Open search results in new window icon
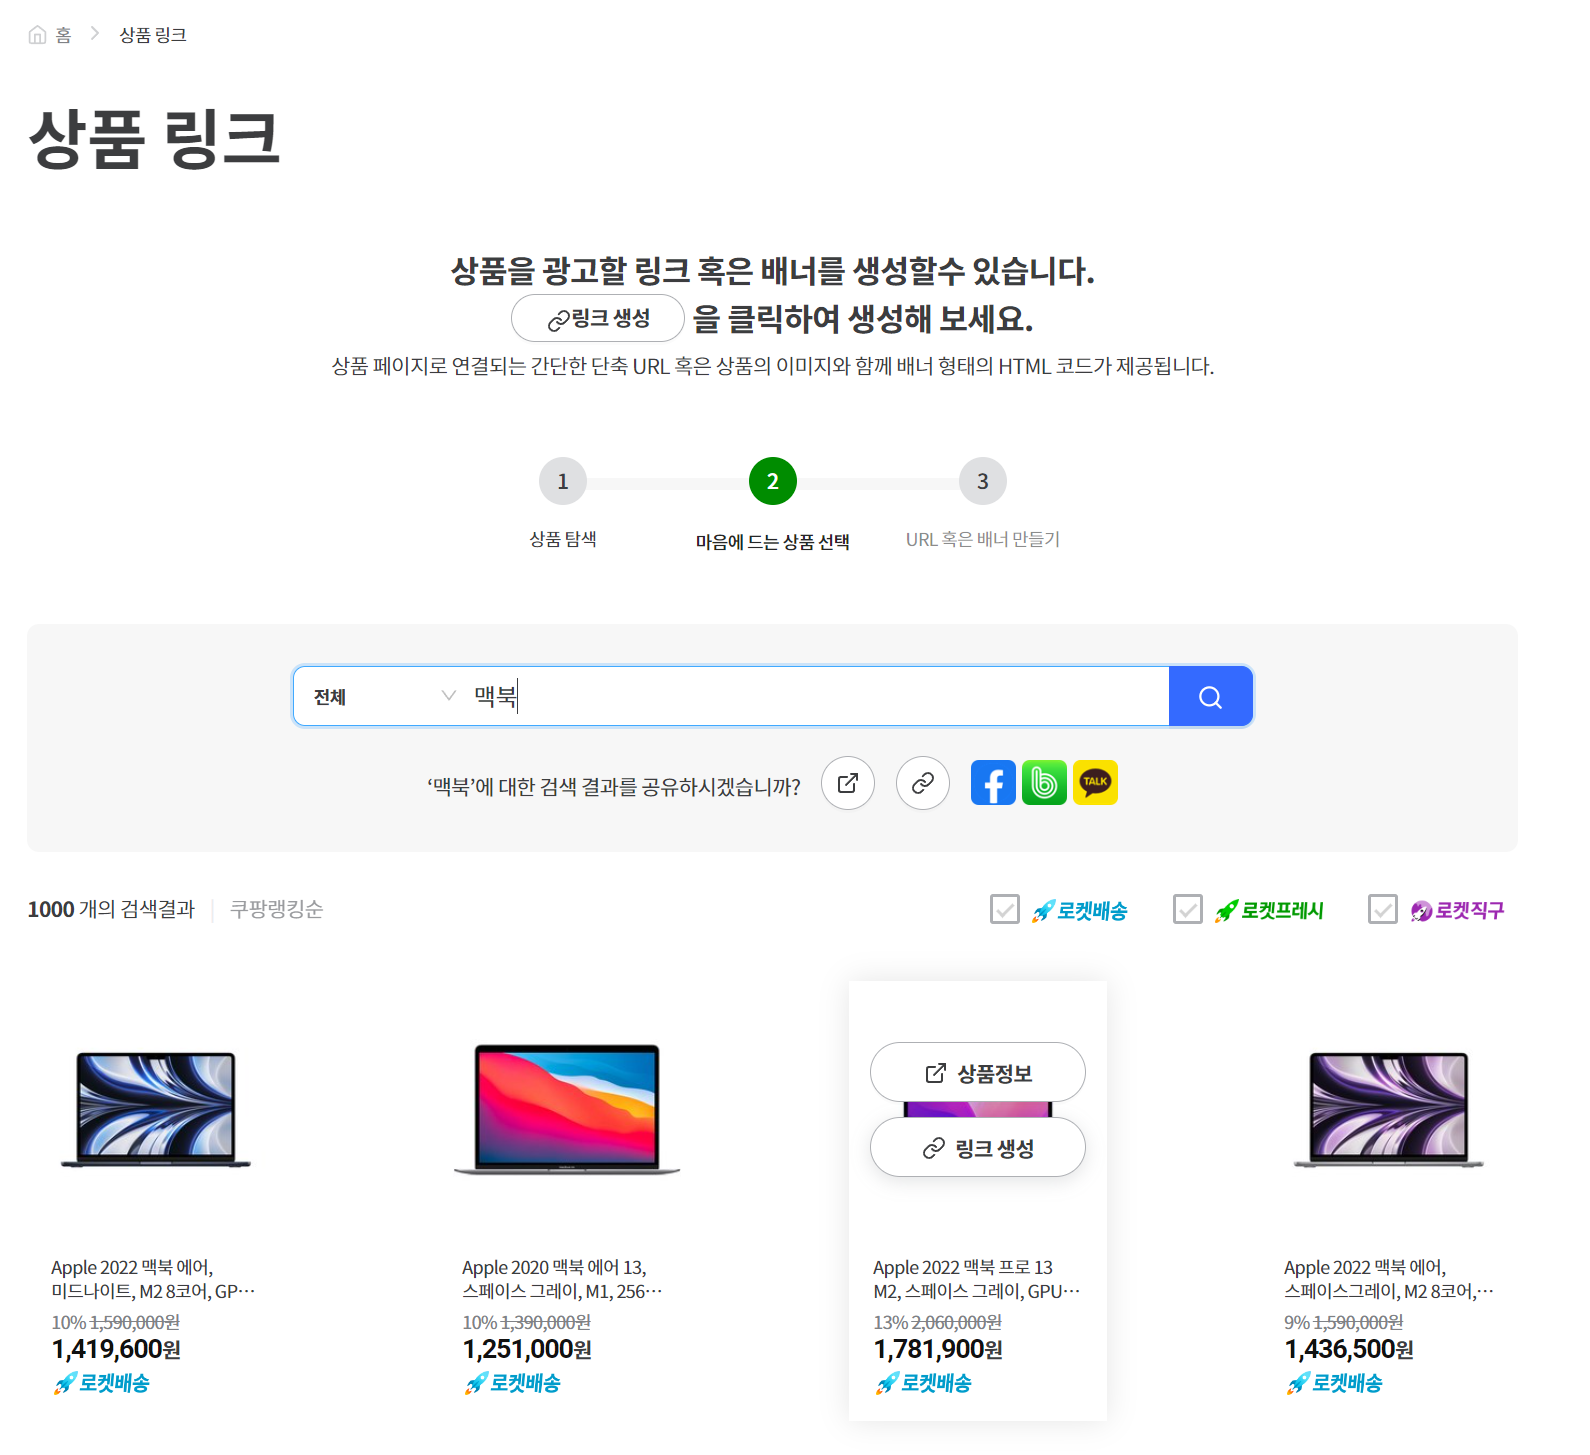 click(848, 783)
